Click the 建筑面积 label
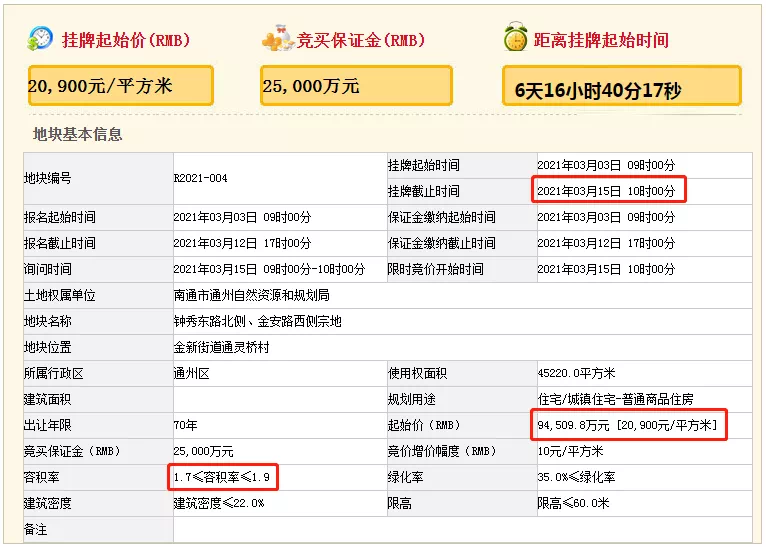This screenshot has width=766, height=547. pyautogui.click(x=47, y=400)
